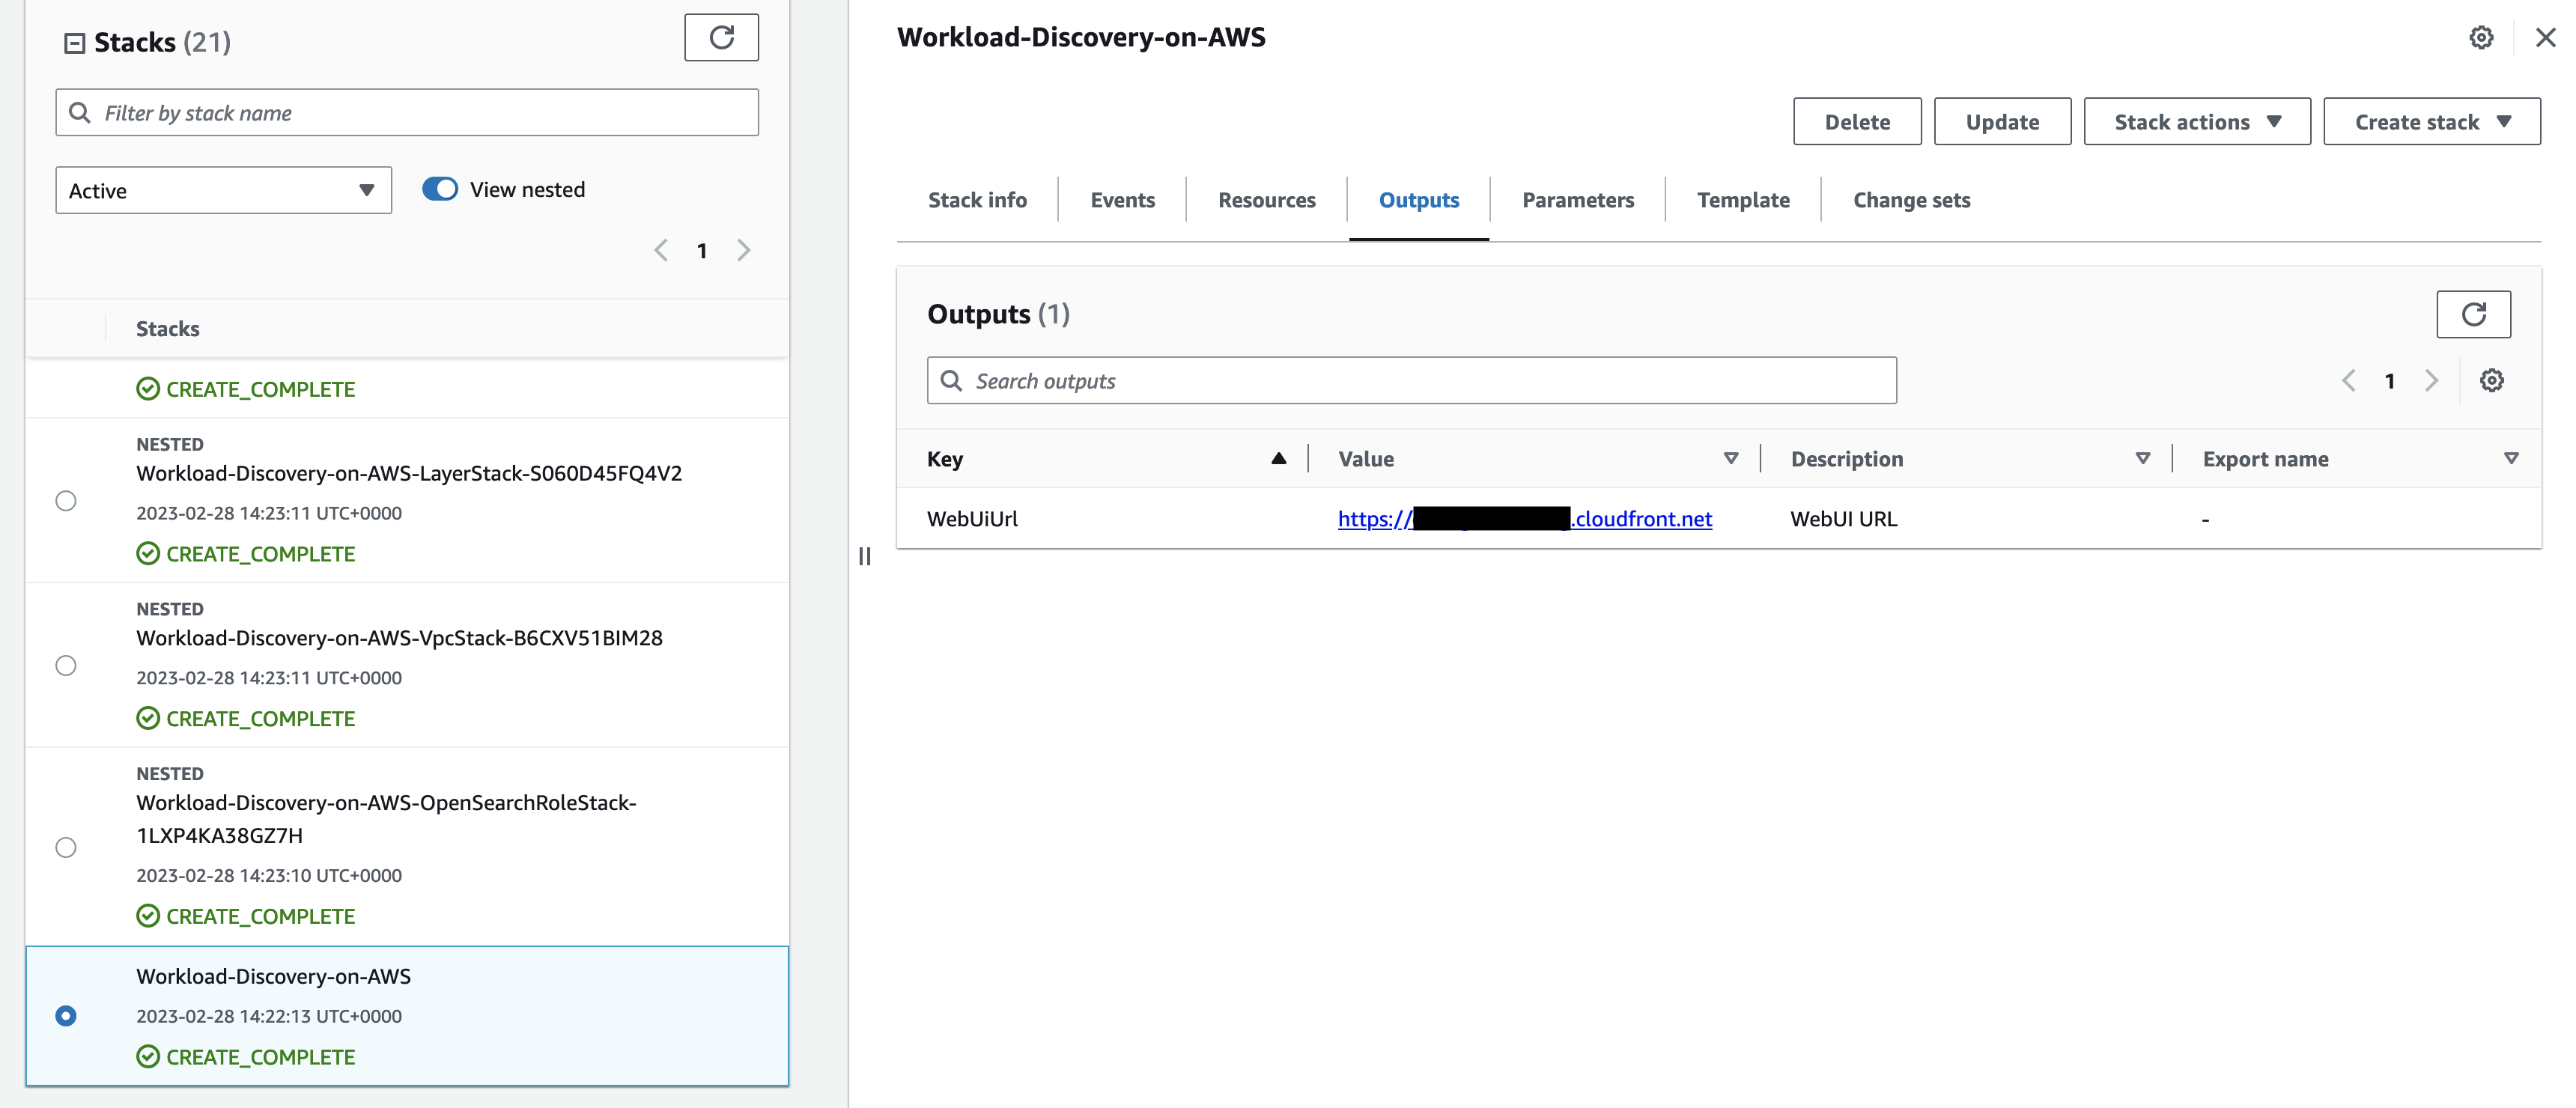The width and height of the screenshot is (2576, 1108).
Task: Click the search icon in Filter by stack name
Action: pyautogui.click(x=80, y=112)
